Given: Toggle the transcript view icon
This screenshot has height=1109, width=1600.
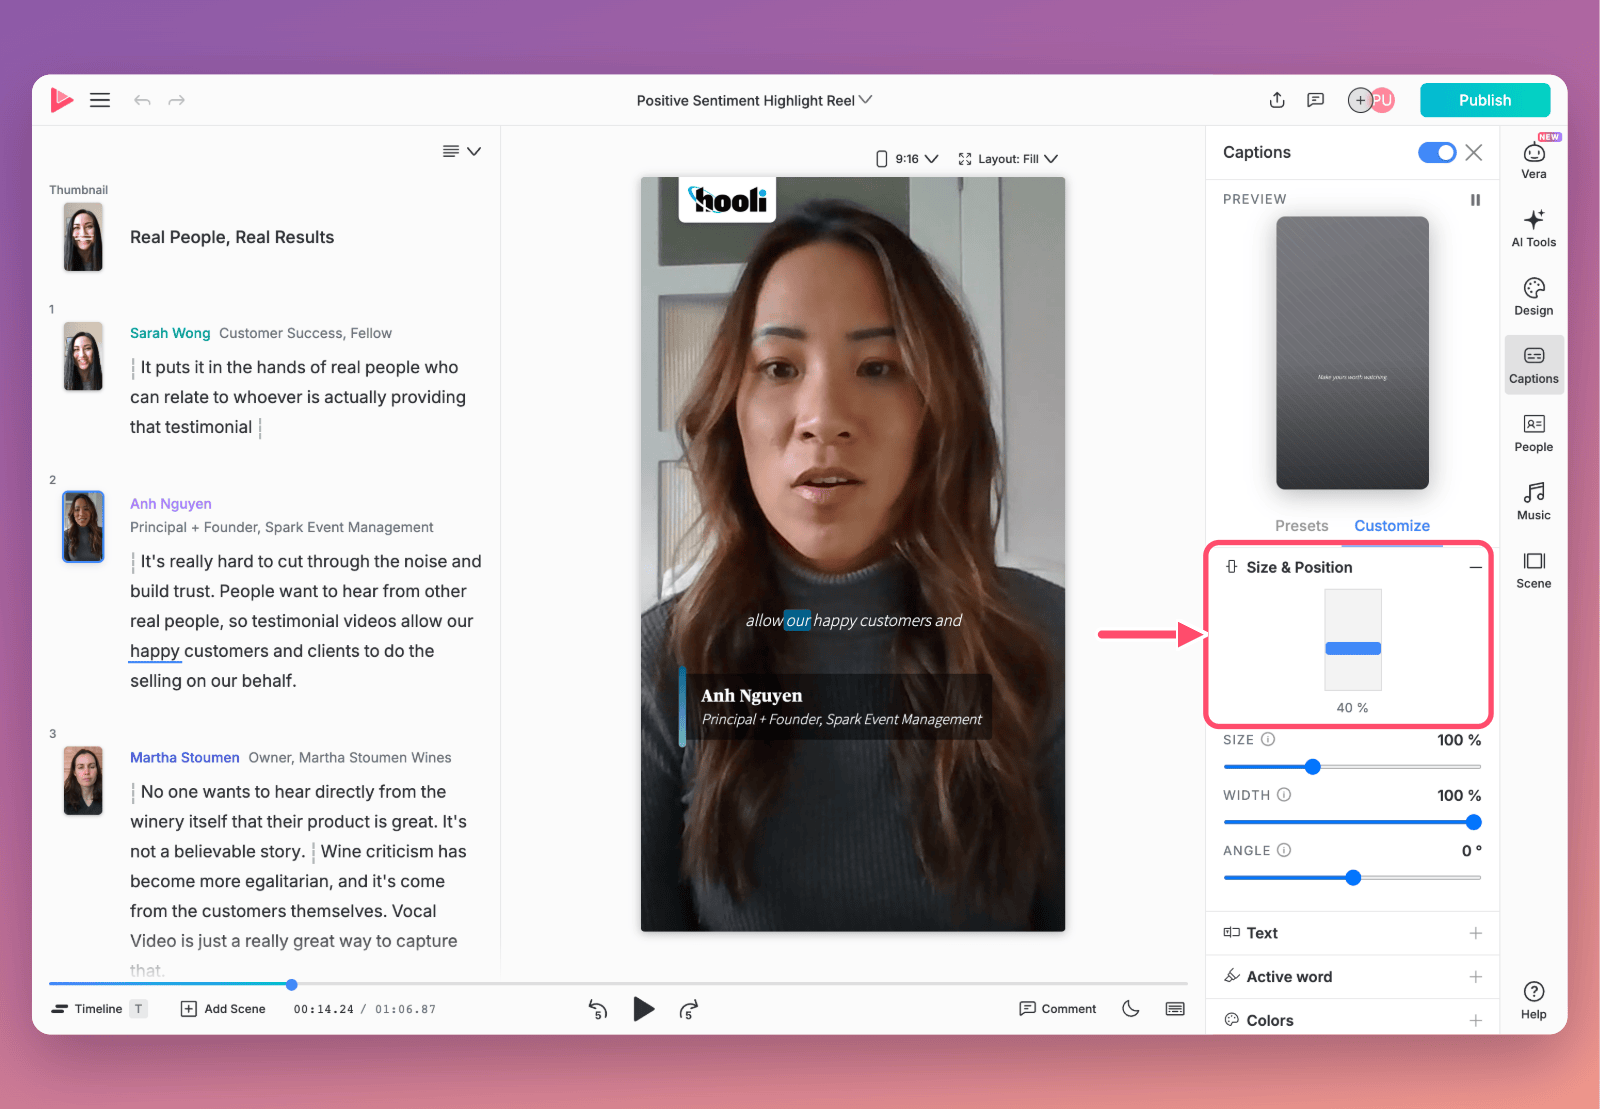Looking at the screenshot, I should (x=1176, y=1008).
